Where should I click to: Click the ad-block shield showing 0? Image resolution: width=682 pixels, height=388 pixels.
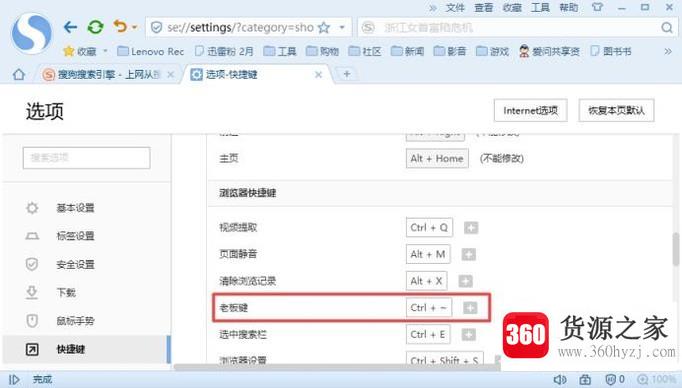[x=615, y=380]
